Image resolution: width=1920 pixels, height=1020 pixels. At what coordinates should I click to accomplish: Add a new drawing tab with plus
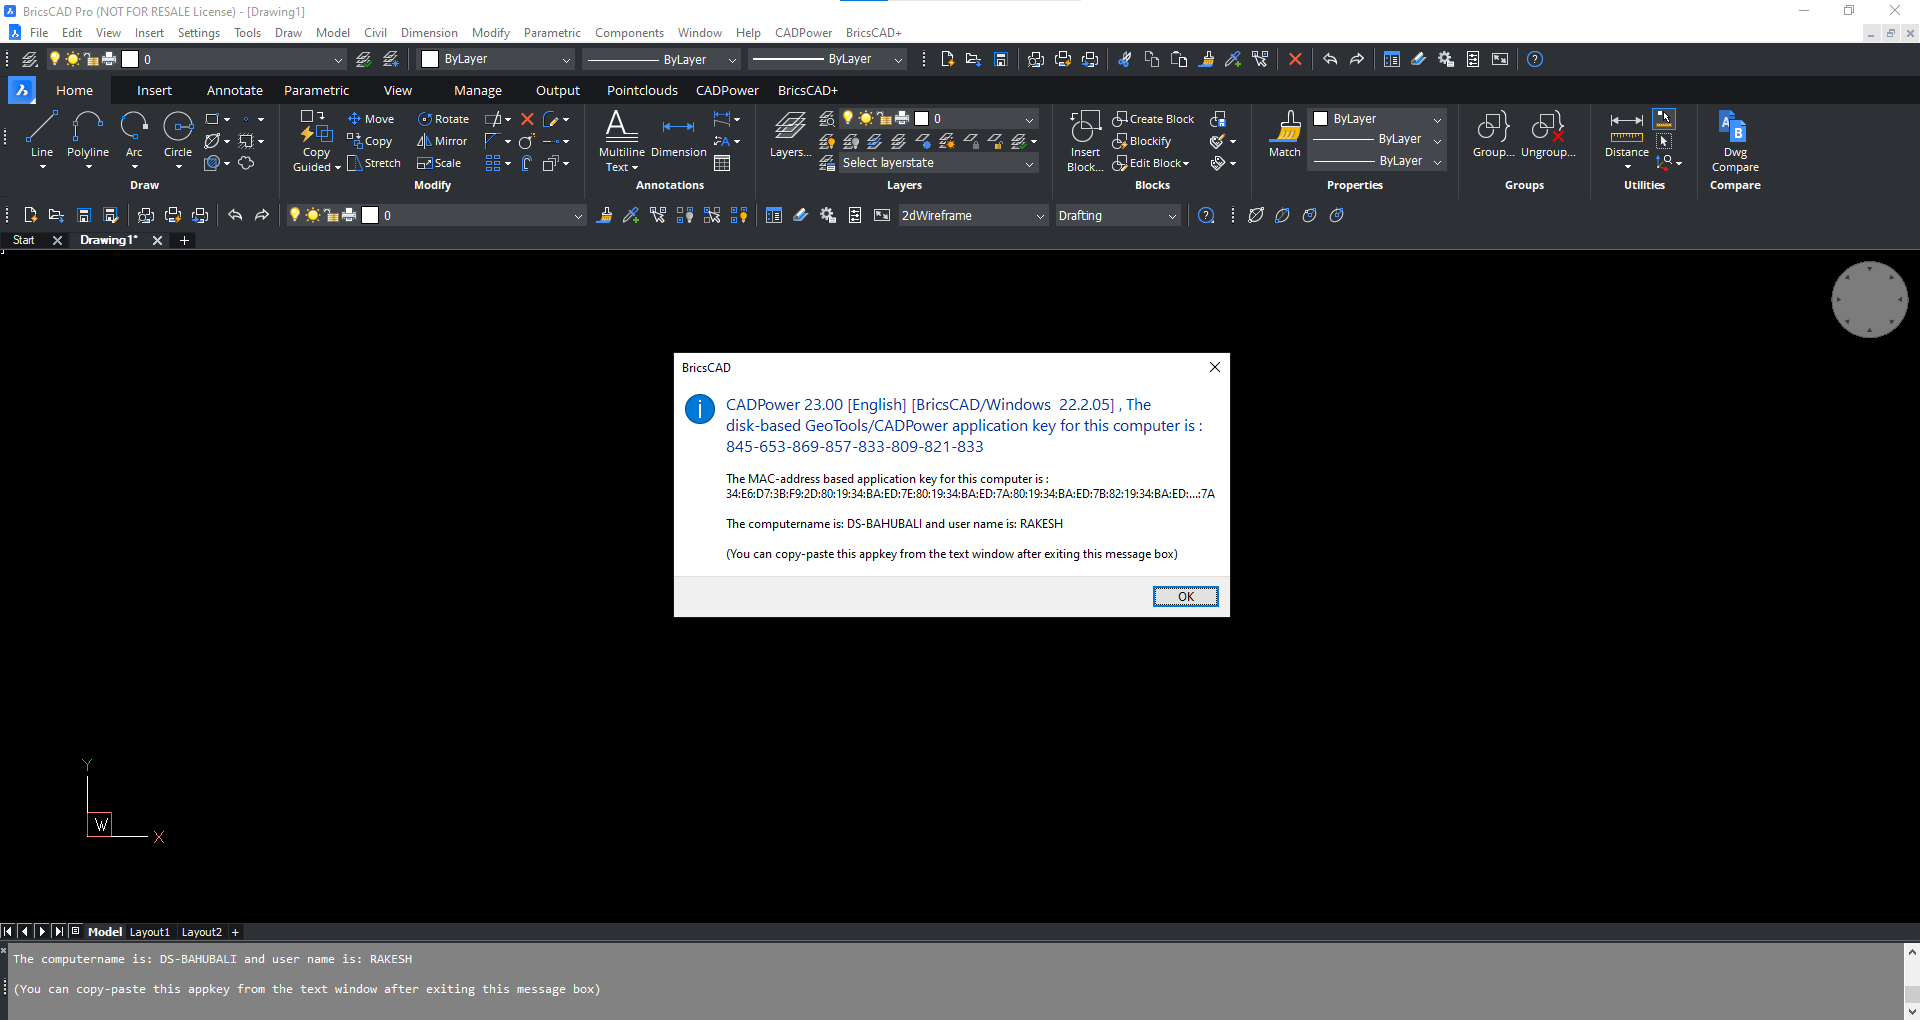[184, 240]
